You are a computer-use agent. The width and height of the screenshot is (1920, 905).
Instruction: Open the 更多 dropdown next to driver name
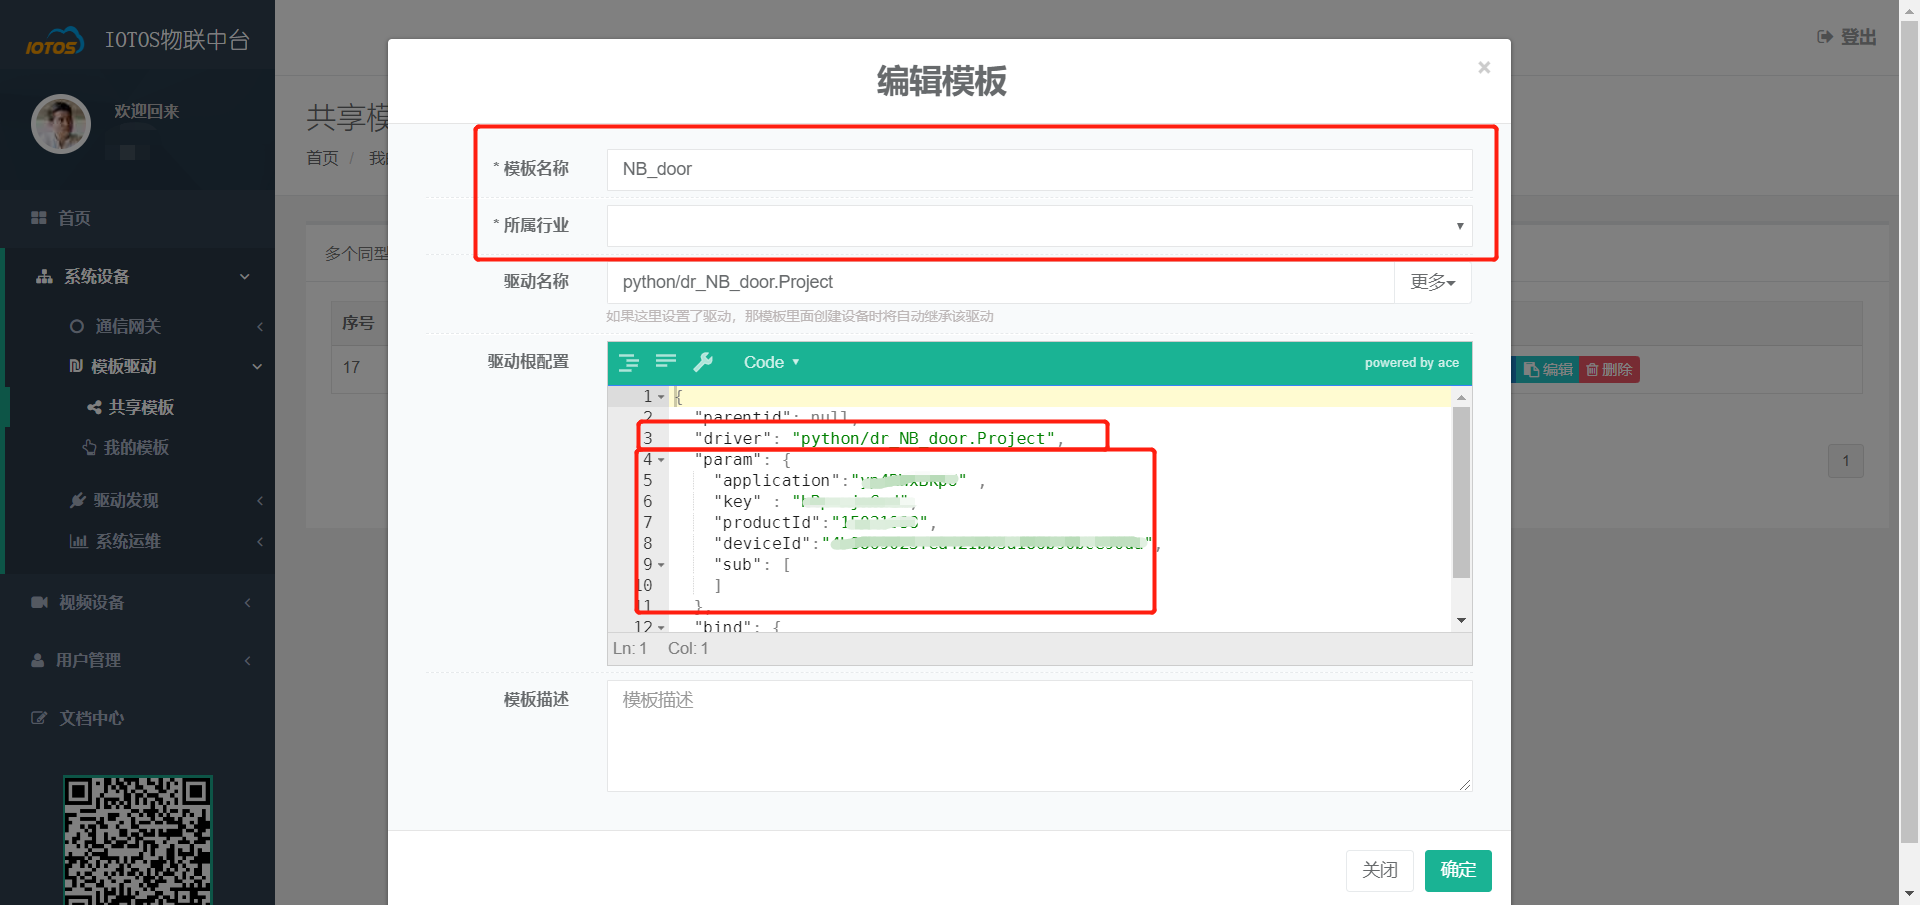click(1432, 282)
